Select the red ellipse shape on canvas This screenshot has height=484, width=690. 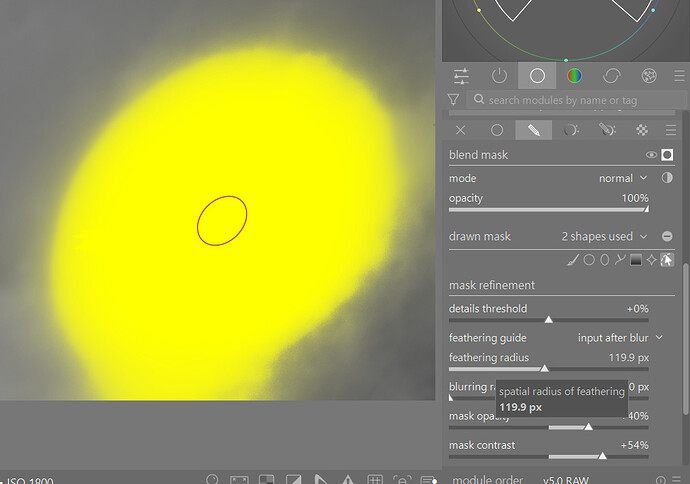tap(222, 221)
